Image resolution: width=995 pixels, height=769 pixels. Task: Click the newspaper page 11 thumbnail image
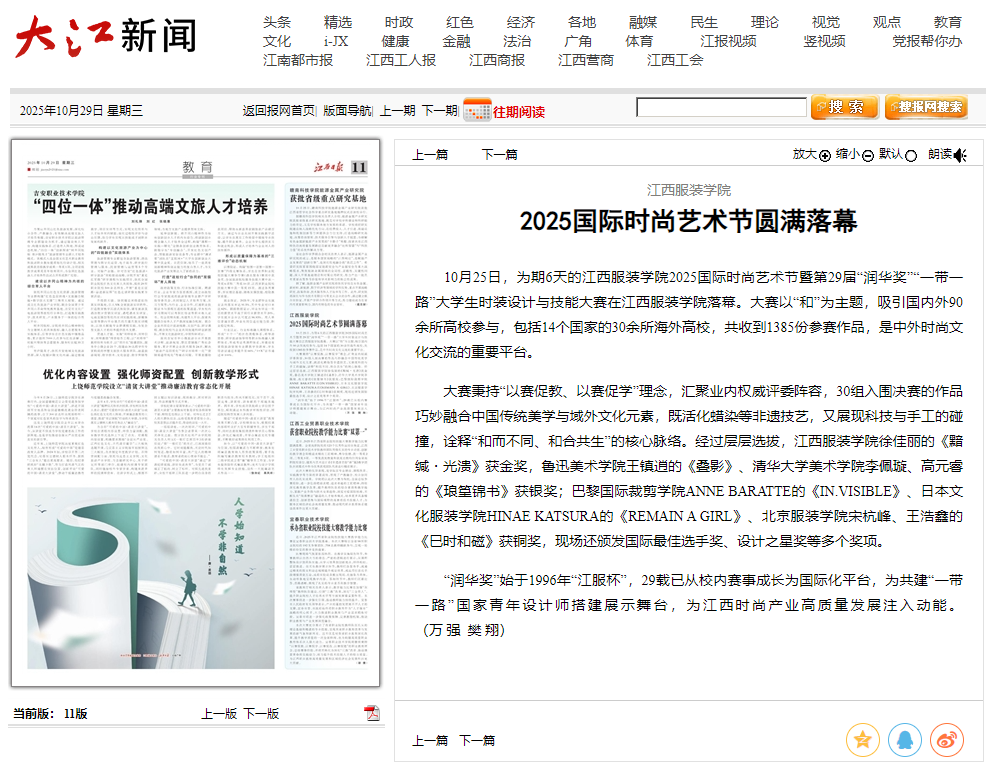pyautogui.click(x=196, y=415)
